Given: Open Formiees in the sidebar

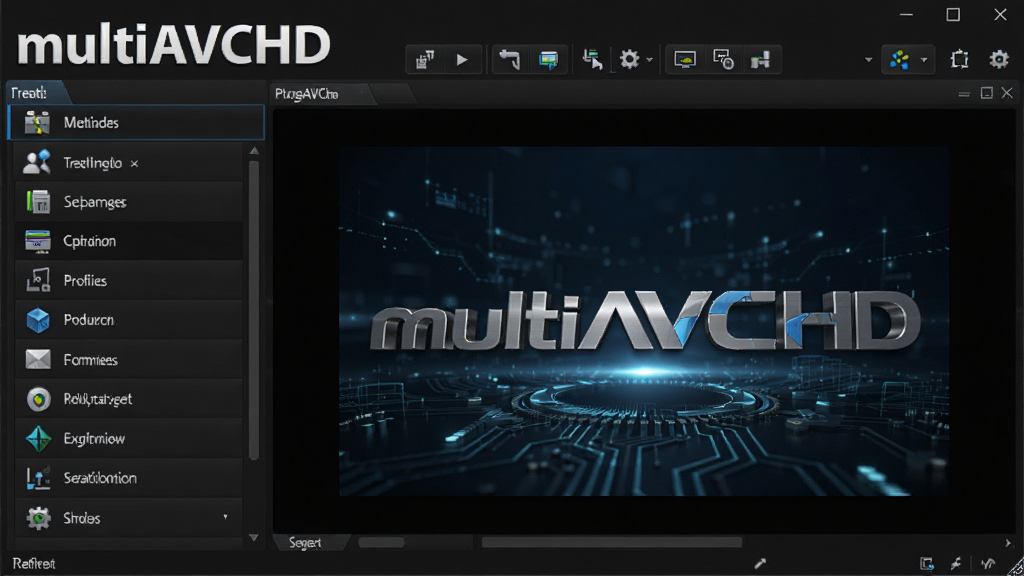Looking at the screenshot, I should pyautogui.click(x=128, y=360).
